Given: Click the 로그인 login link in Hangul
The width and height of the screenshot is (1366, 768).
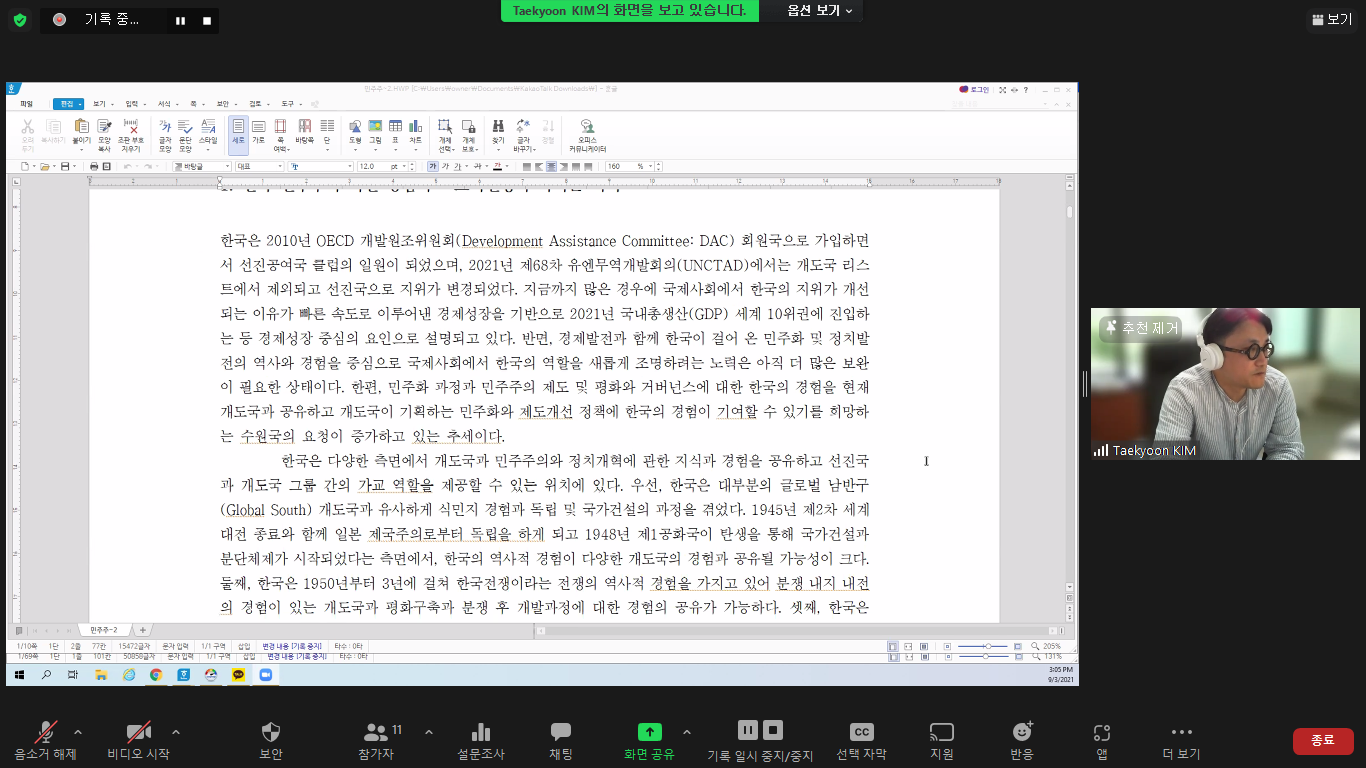Looking at the screenshot, I should (x=974, y=90).
